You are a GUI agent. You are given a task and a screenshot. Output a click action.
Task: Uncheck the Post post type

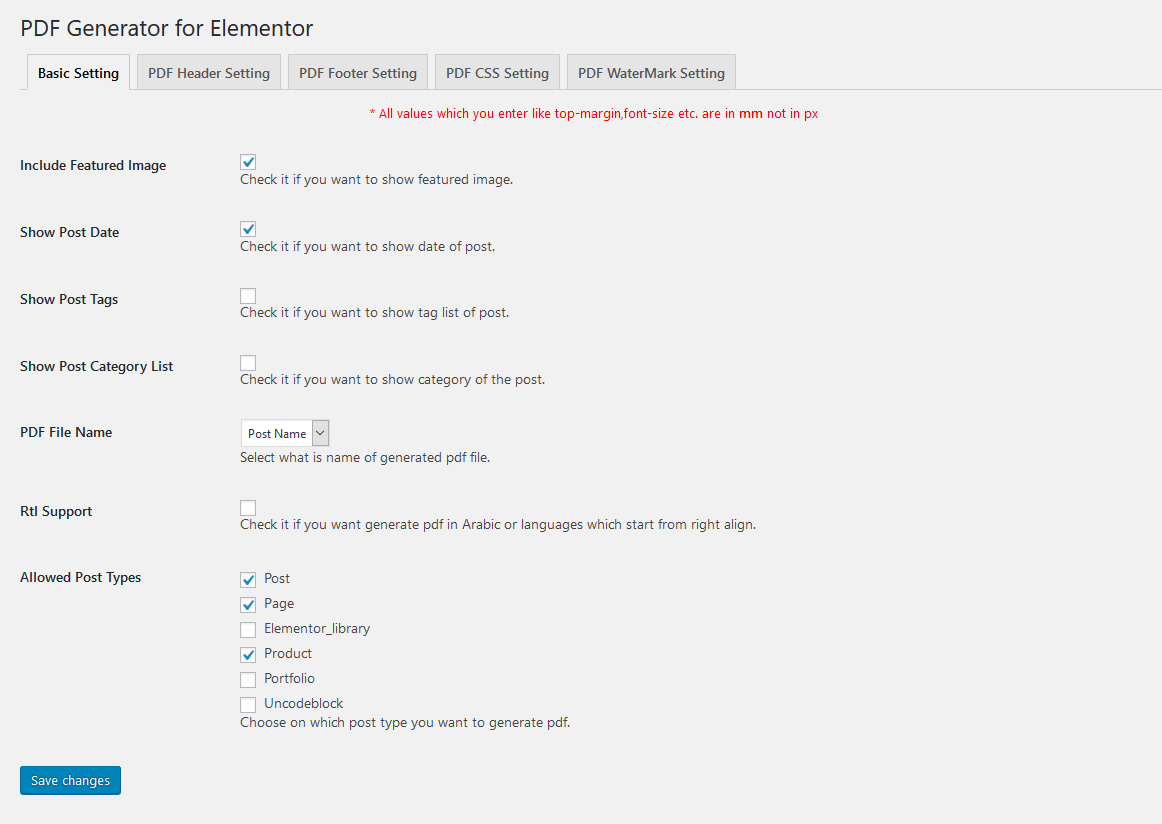coord(248,580)
